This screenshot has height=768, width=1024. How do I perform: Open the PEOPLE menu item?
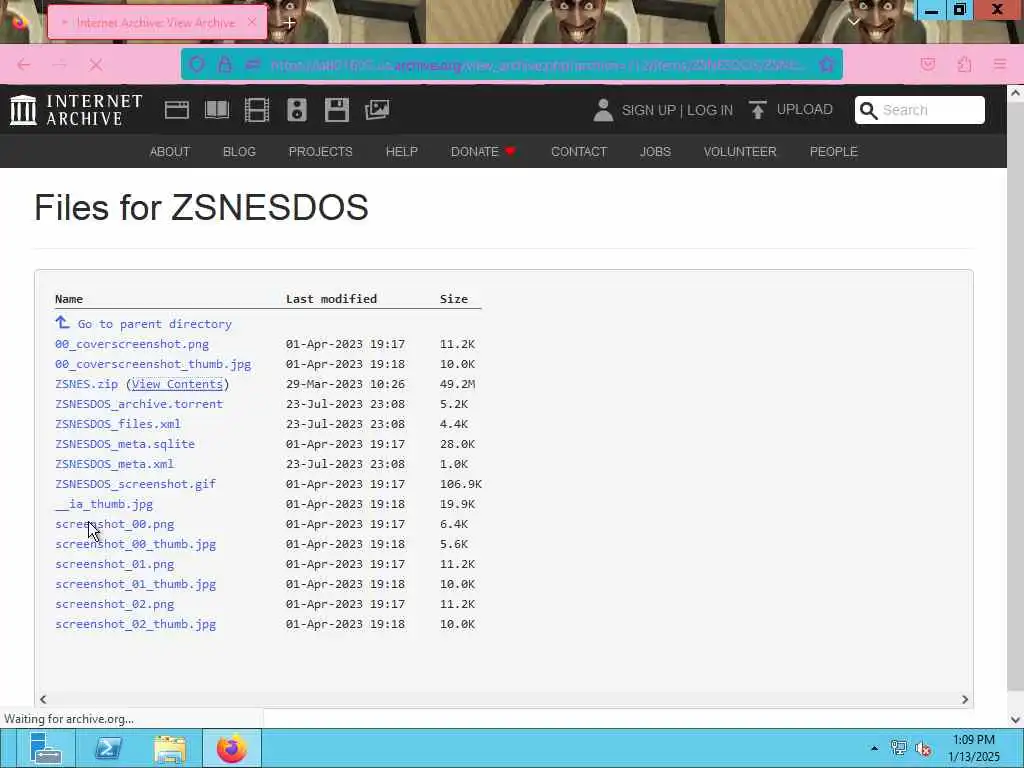833,152
